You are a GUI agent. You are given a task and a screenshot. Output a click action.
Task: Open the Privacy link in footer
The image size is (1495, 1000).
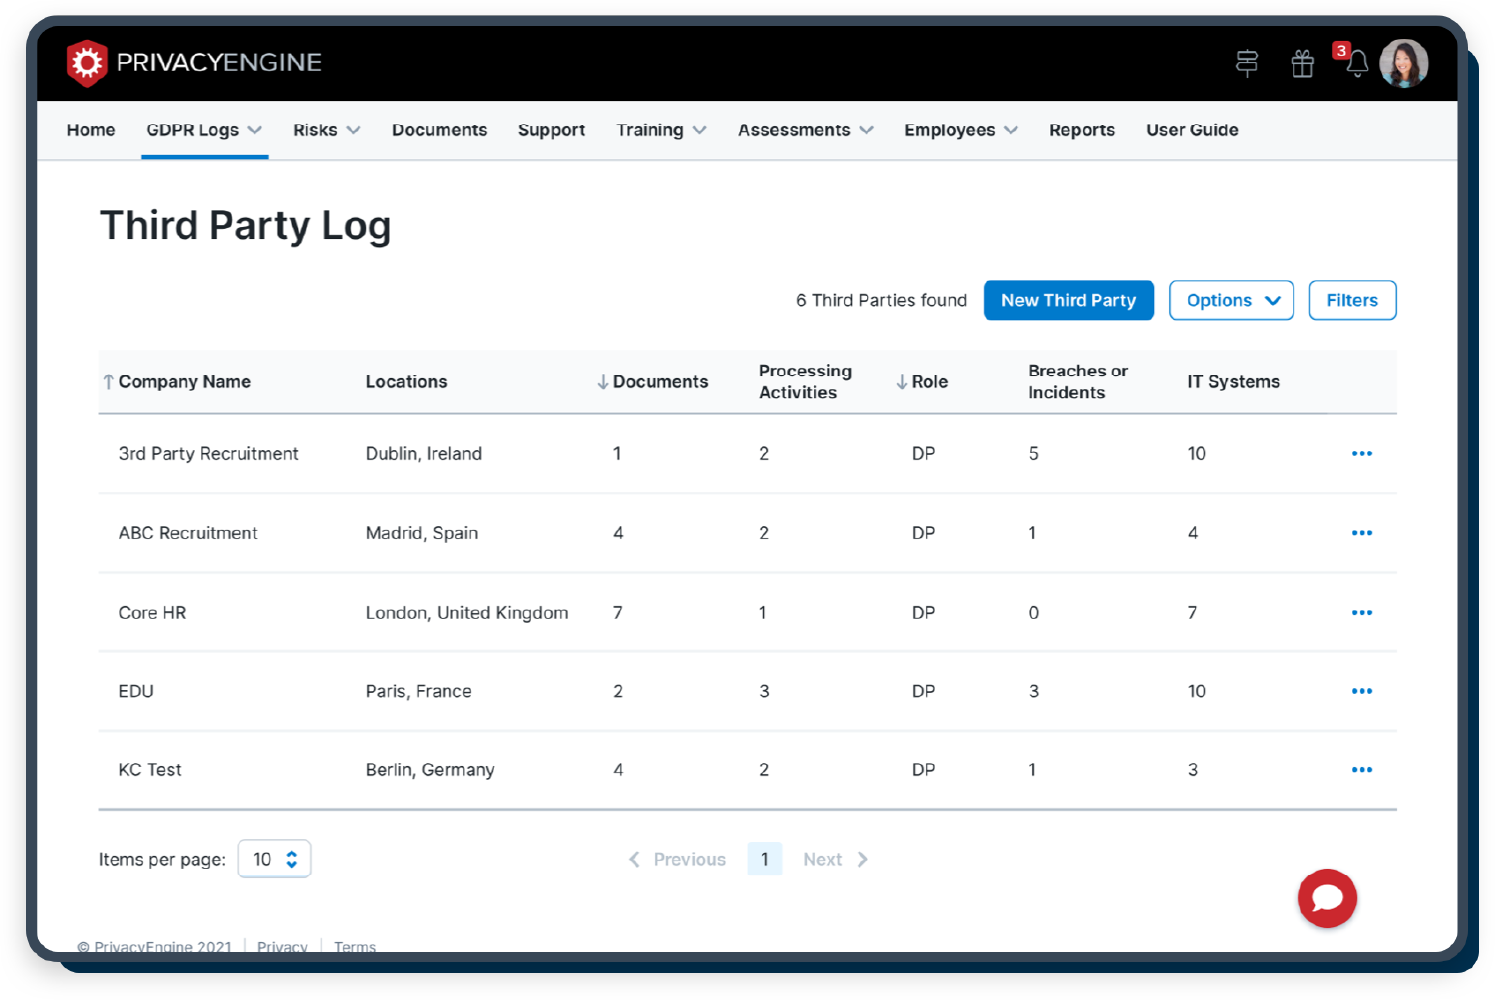pyautogui.click(x=282, y=946)
